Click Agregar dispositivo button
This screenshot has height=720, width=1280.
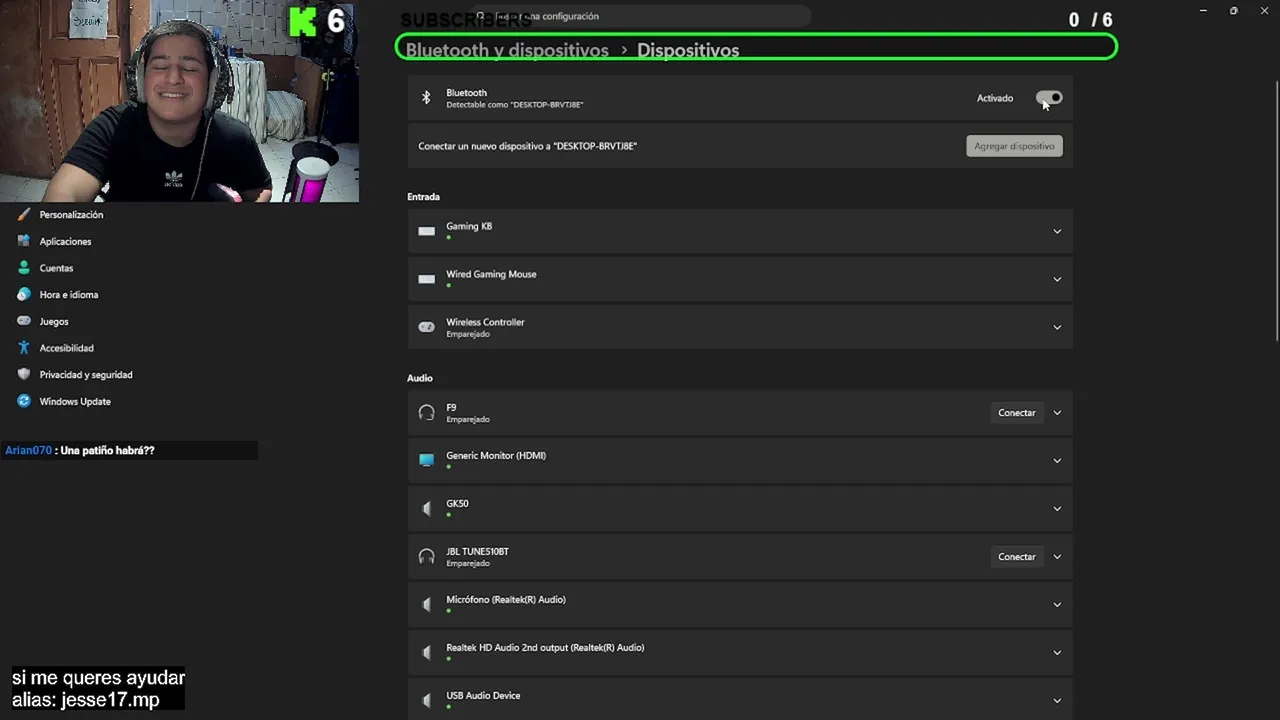point(1014,146)
